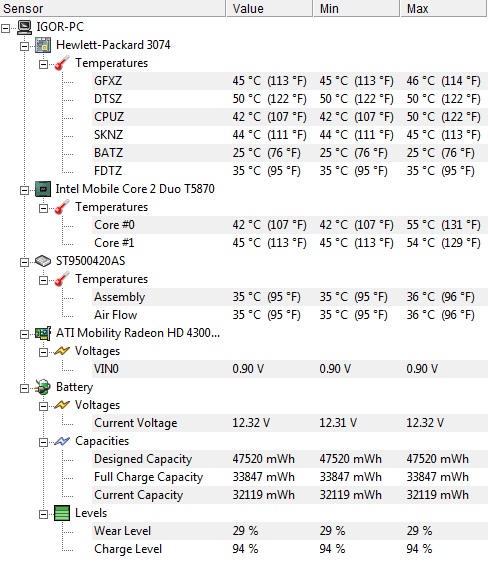Collapse the IGOR-PC root node

[x=5, y=28]
